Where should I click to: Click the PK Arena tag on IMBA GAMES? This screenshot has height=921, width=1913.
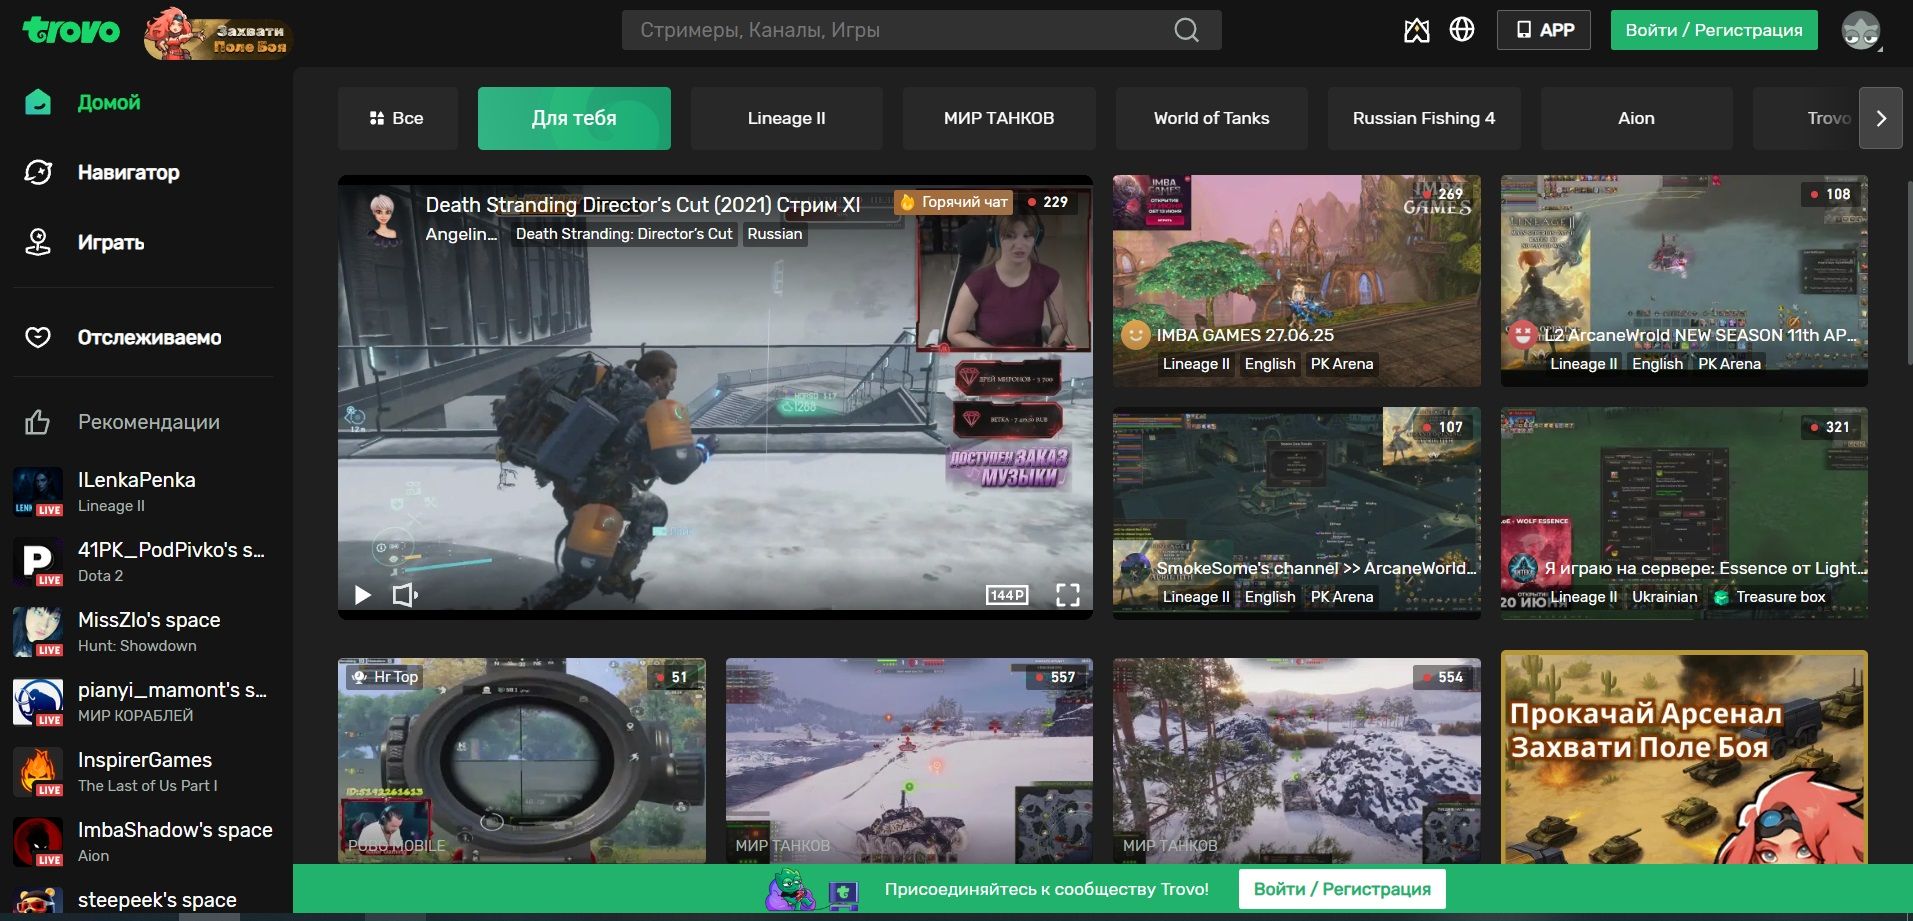pos(1342,364)
